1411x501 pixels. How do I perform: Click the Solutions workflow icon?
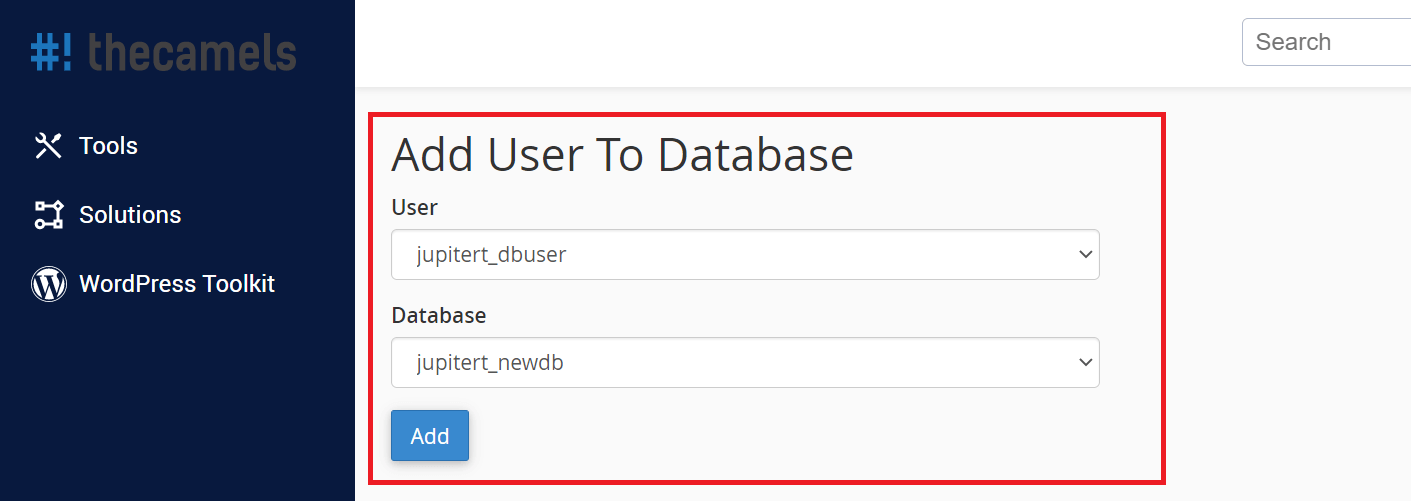pyautogui.click(x=48, y=215)
